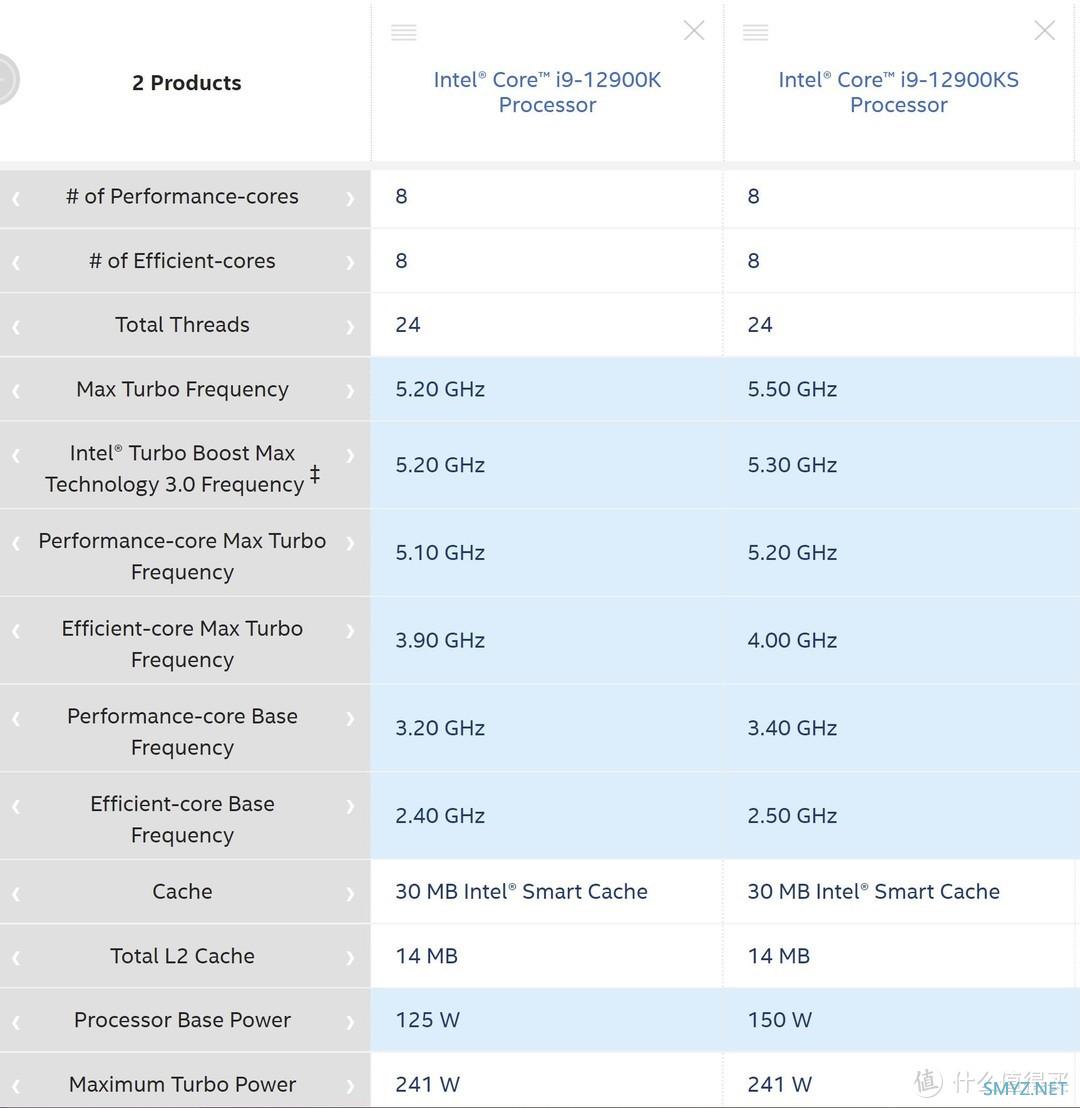Image resolution: width=1080 pixels, height=1108 pixels.
Task: Click the round back button beside 2 Products
Action: pyautogui.click(x=6, y=79)
